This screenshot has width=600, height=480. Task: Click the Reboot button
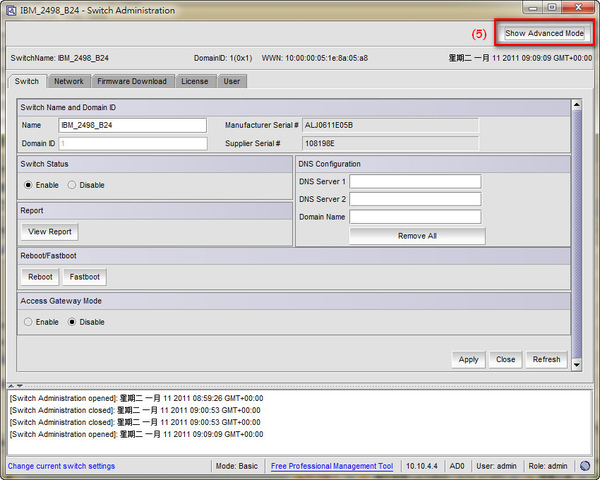[x=40, y=277]
